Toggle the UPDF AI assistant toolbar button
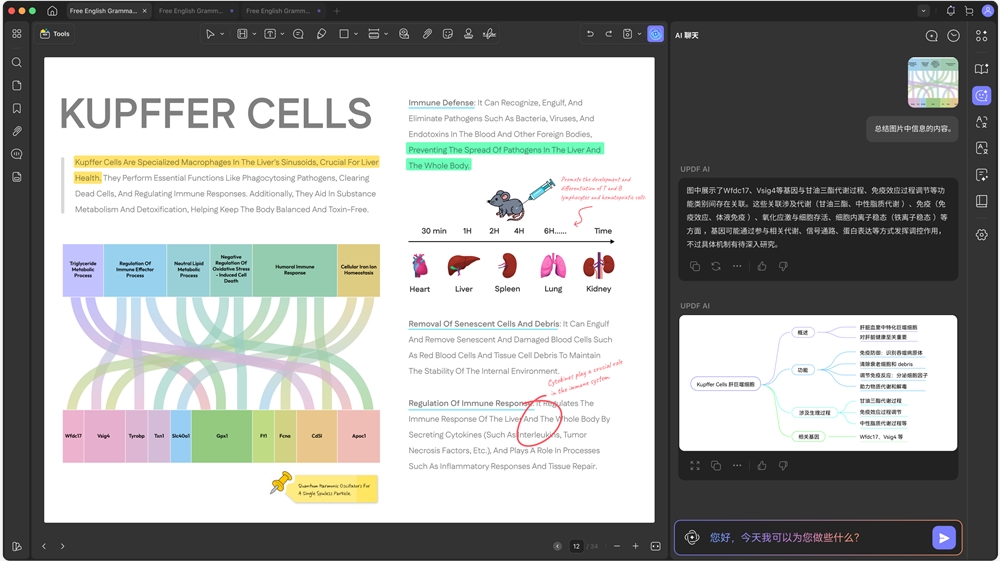The image size is (1000, 561). tap(655, 34)
